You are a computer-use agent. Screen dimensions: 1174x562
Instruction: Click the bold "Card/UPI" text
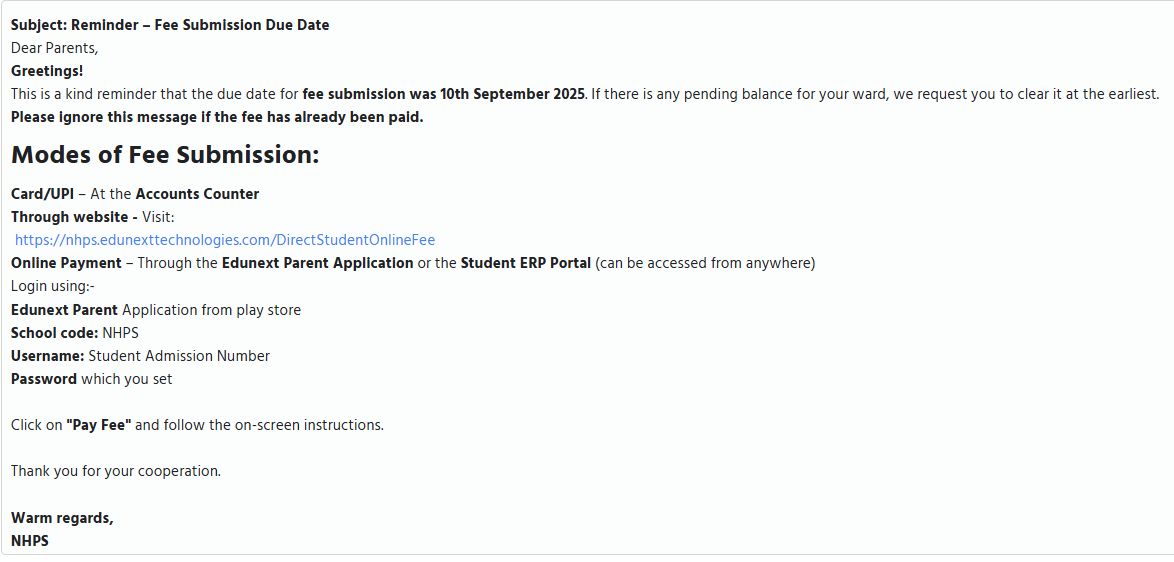click(x=42, y=194)
